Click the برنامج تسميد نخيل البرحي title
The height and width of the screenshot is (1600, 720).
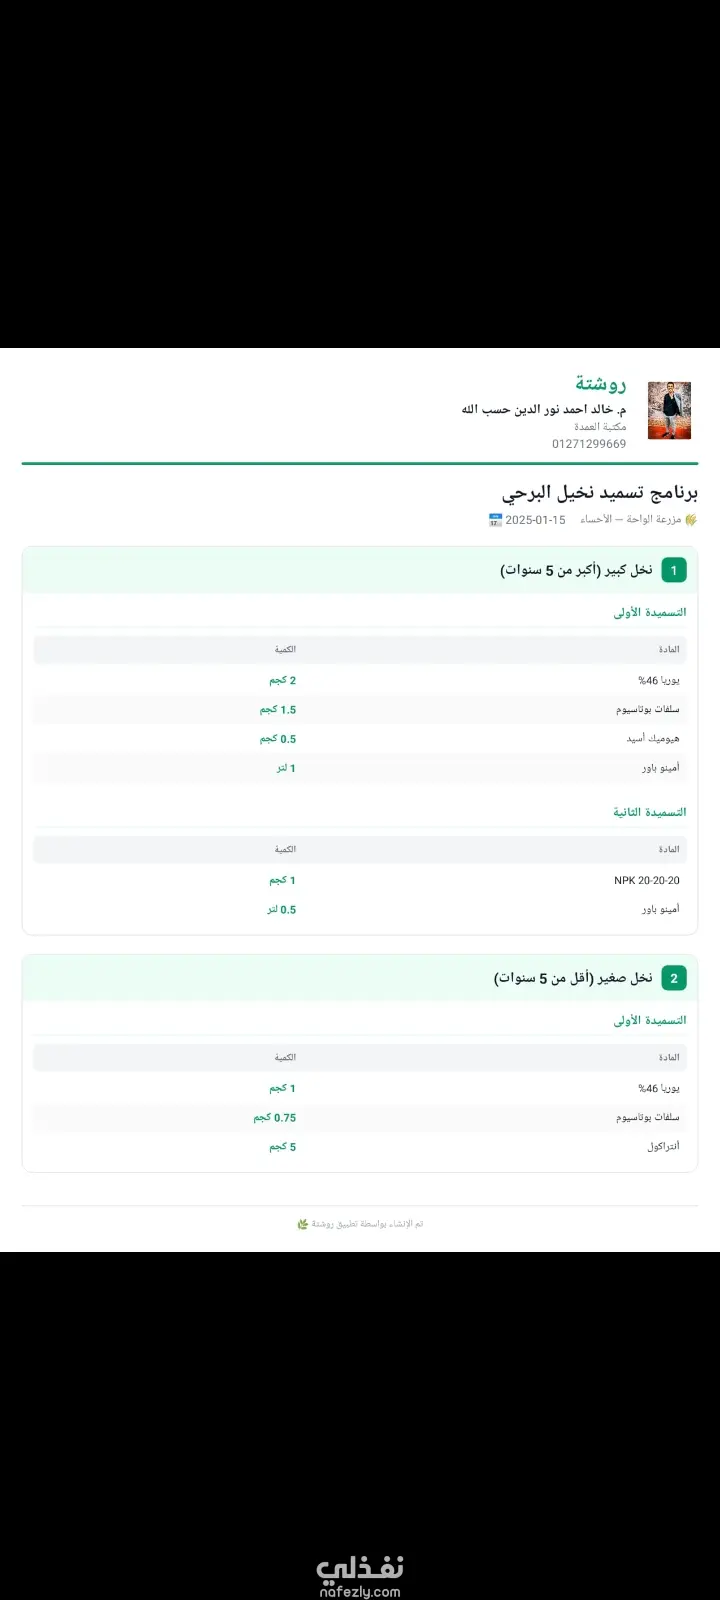600,493
